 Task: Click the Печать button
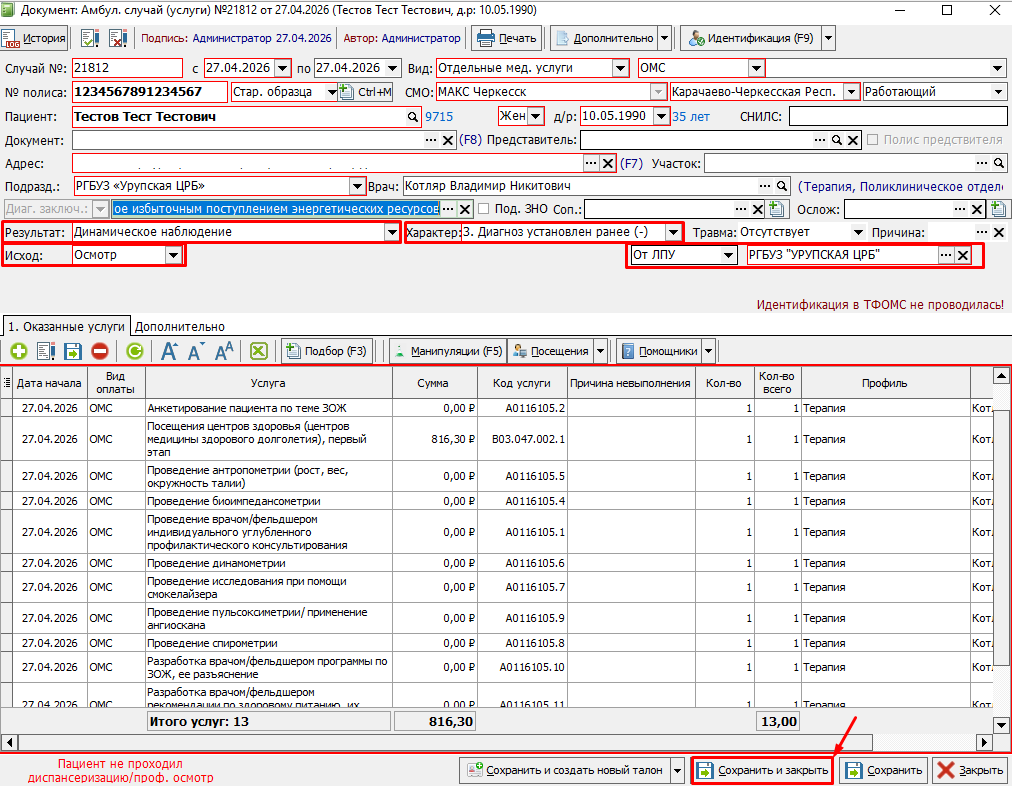point(507,39)
